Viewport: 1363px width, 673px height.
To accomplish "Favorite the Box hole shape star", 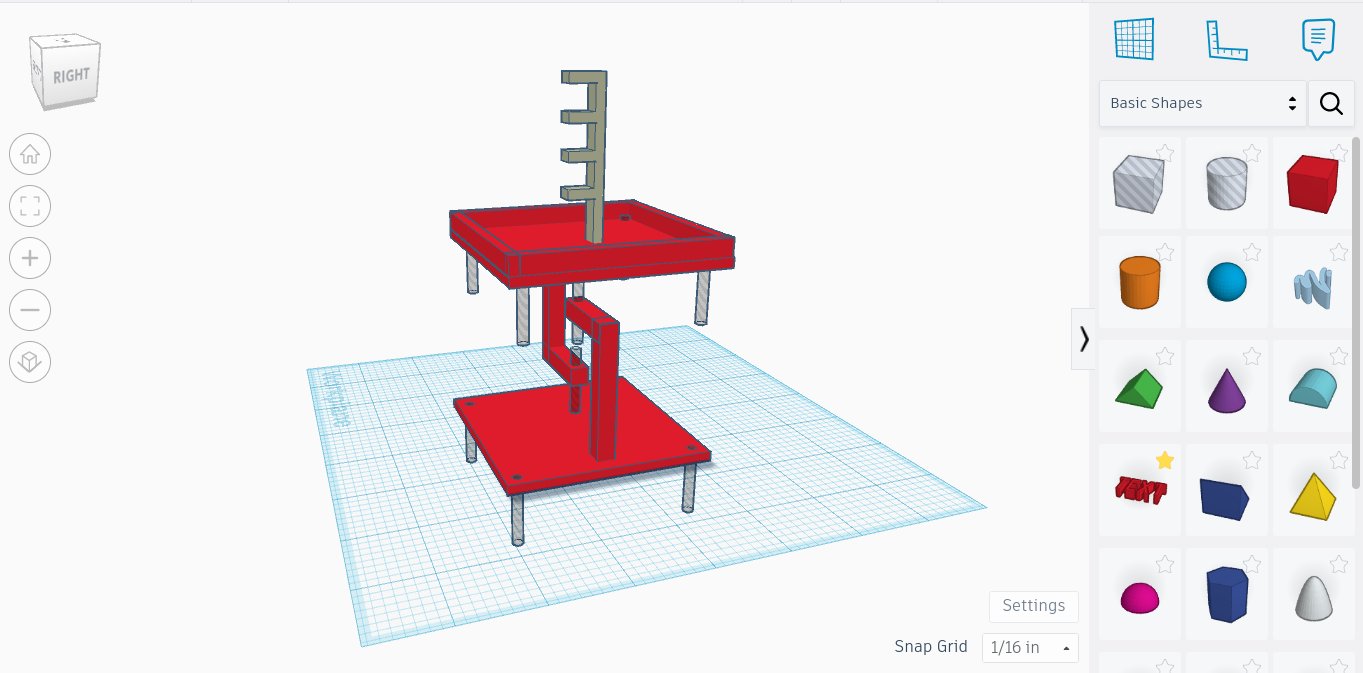I will click(x=1165, y=153).
